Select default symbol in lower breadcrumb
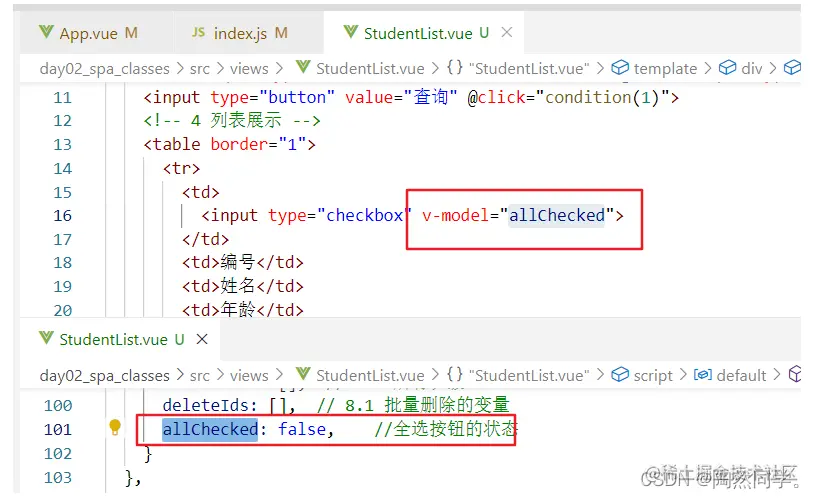The width and height of the screenshot is (814, 499). coord(741,375)
